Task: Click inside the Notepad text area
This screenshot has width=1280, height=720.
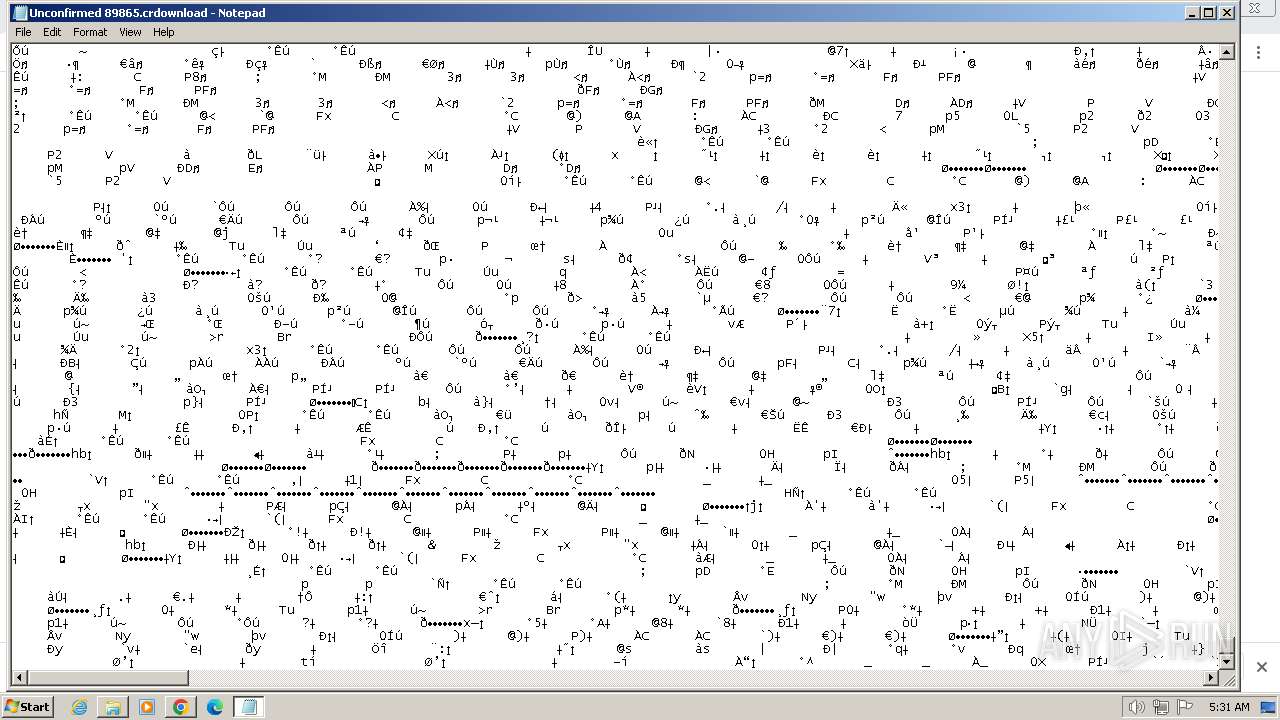Action: tap(615, 356)
